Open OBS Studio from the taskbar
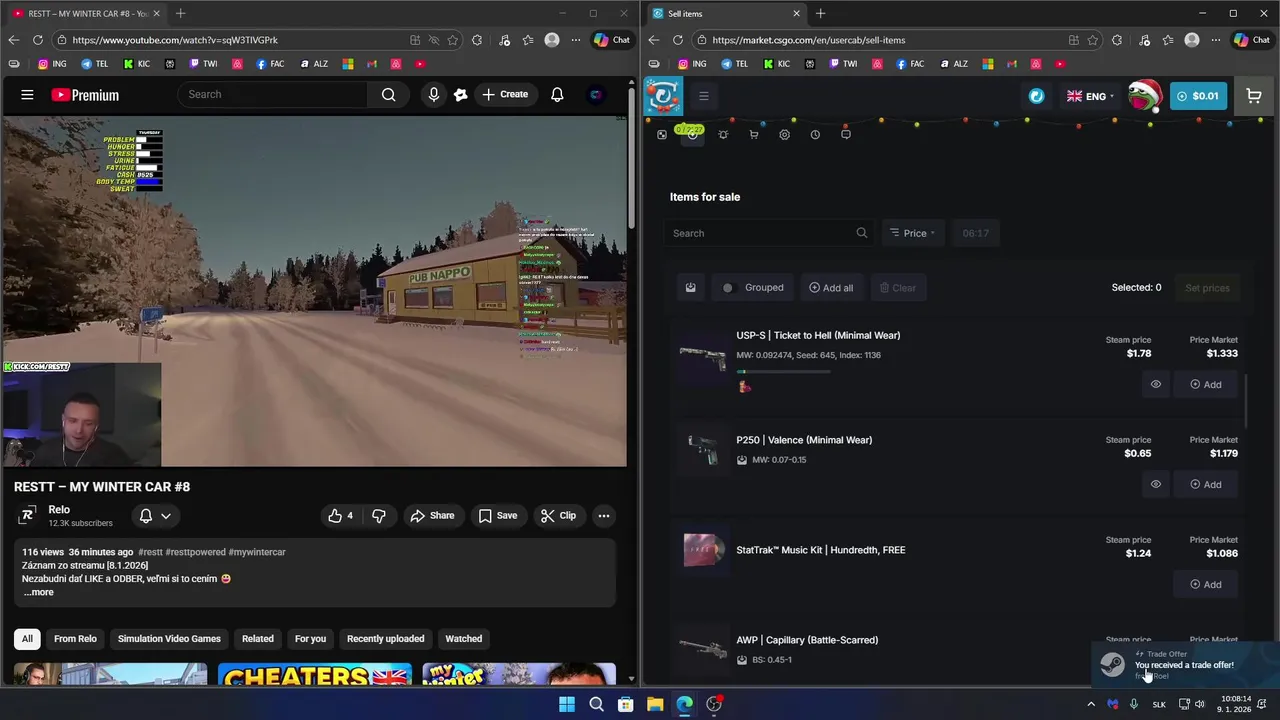 714,704
